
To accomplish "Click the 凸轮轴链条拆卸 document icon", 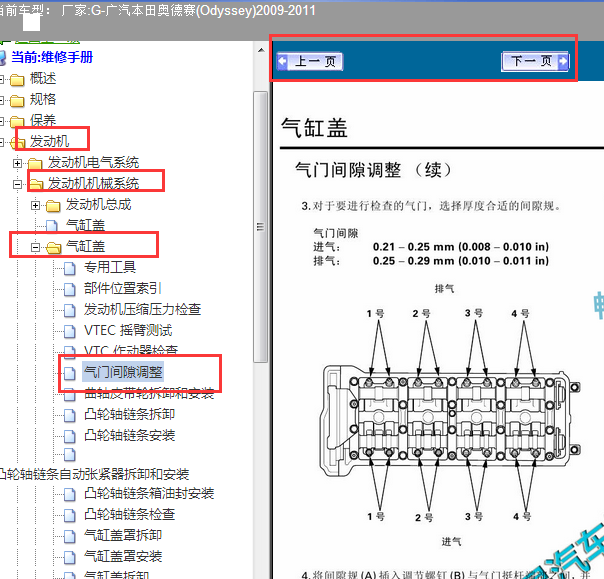I will point(69,415).
